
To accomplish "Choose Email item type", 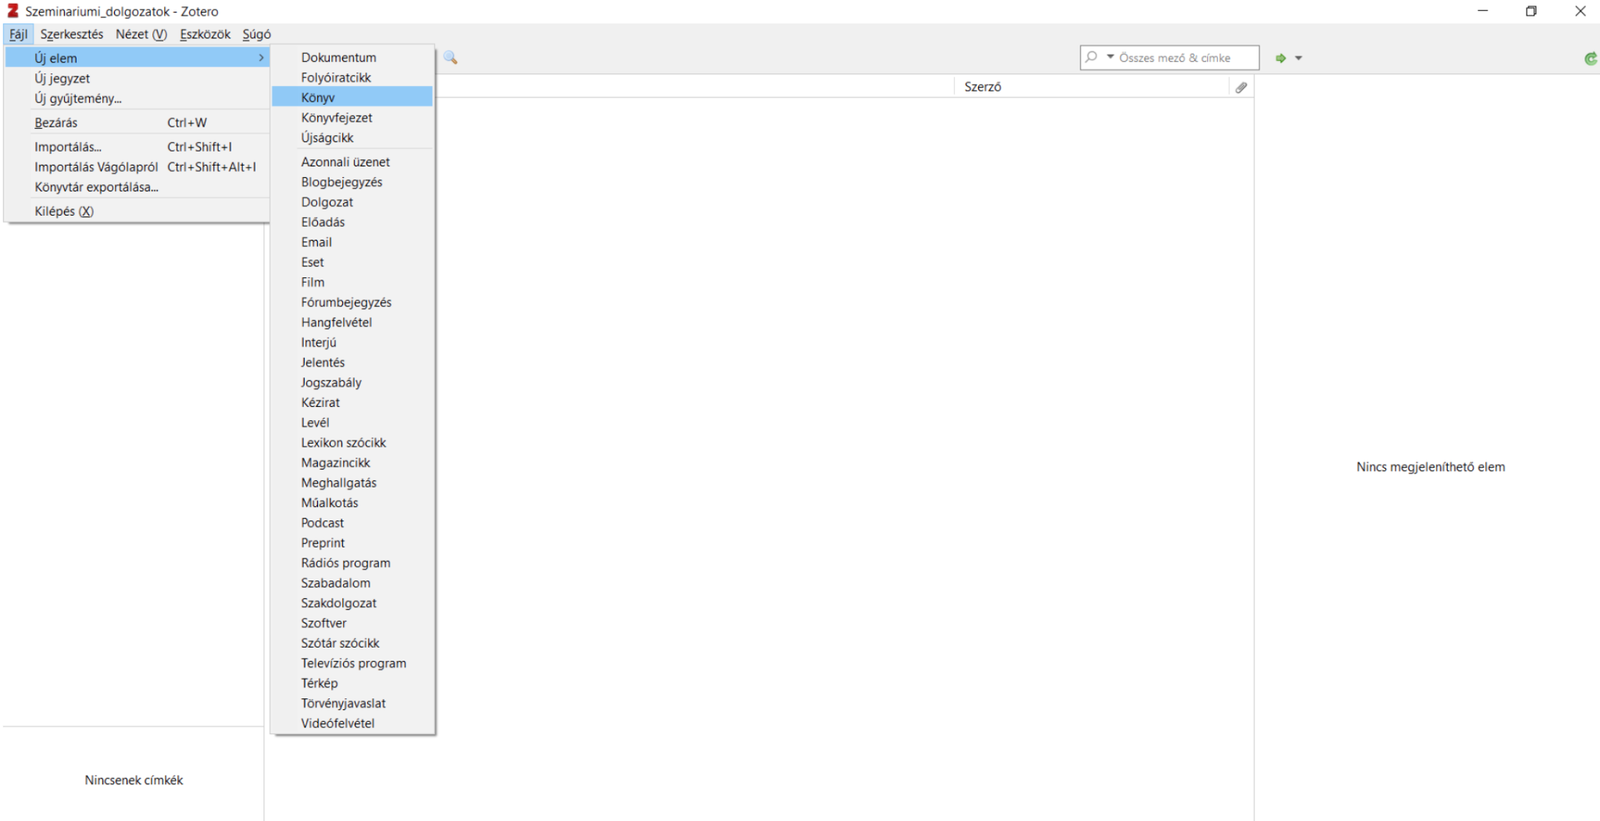I will pyautogui.click(x=352, y=241).
